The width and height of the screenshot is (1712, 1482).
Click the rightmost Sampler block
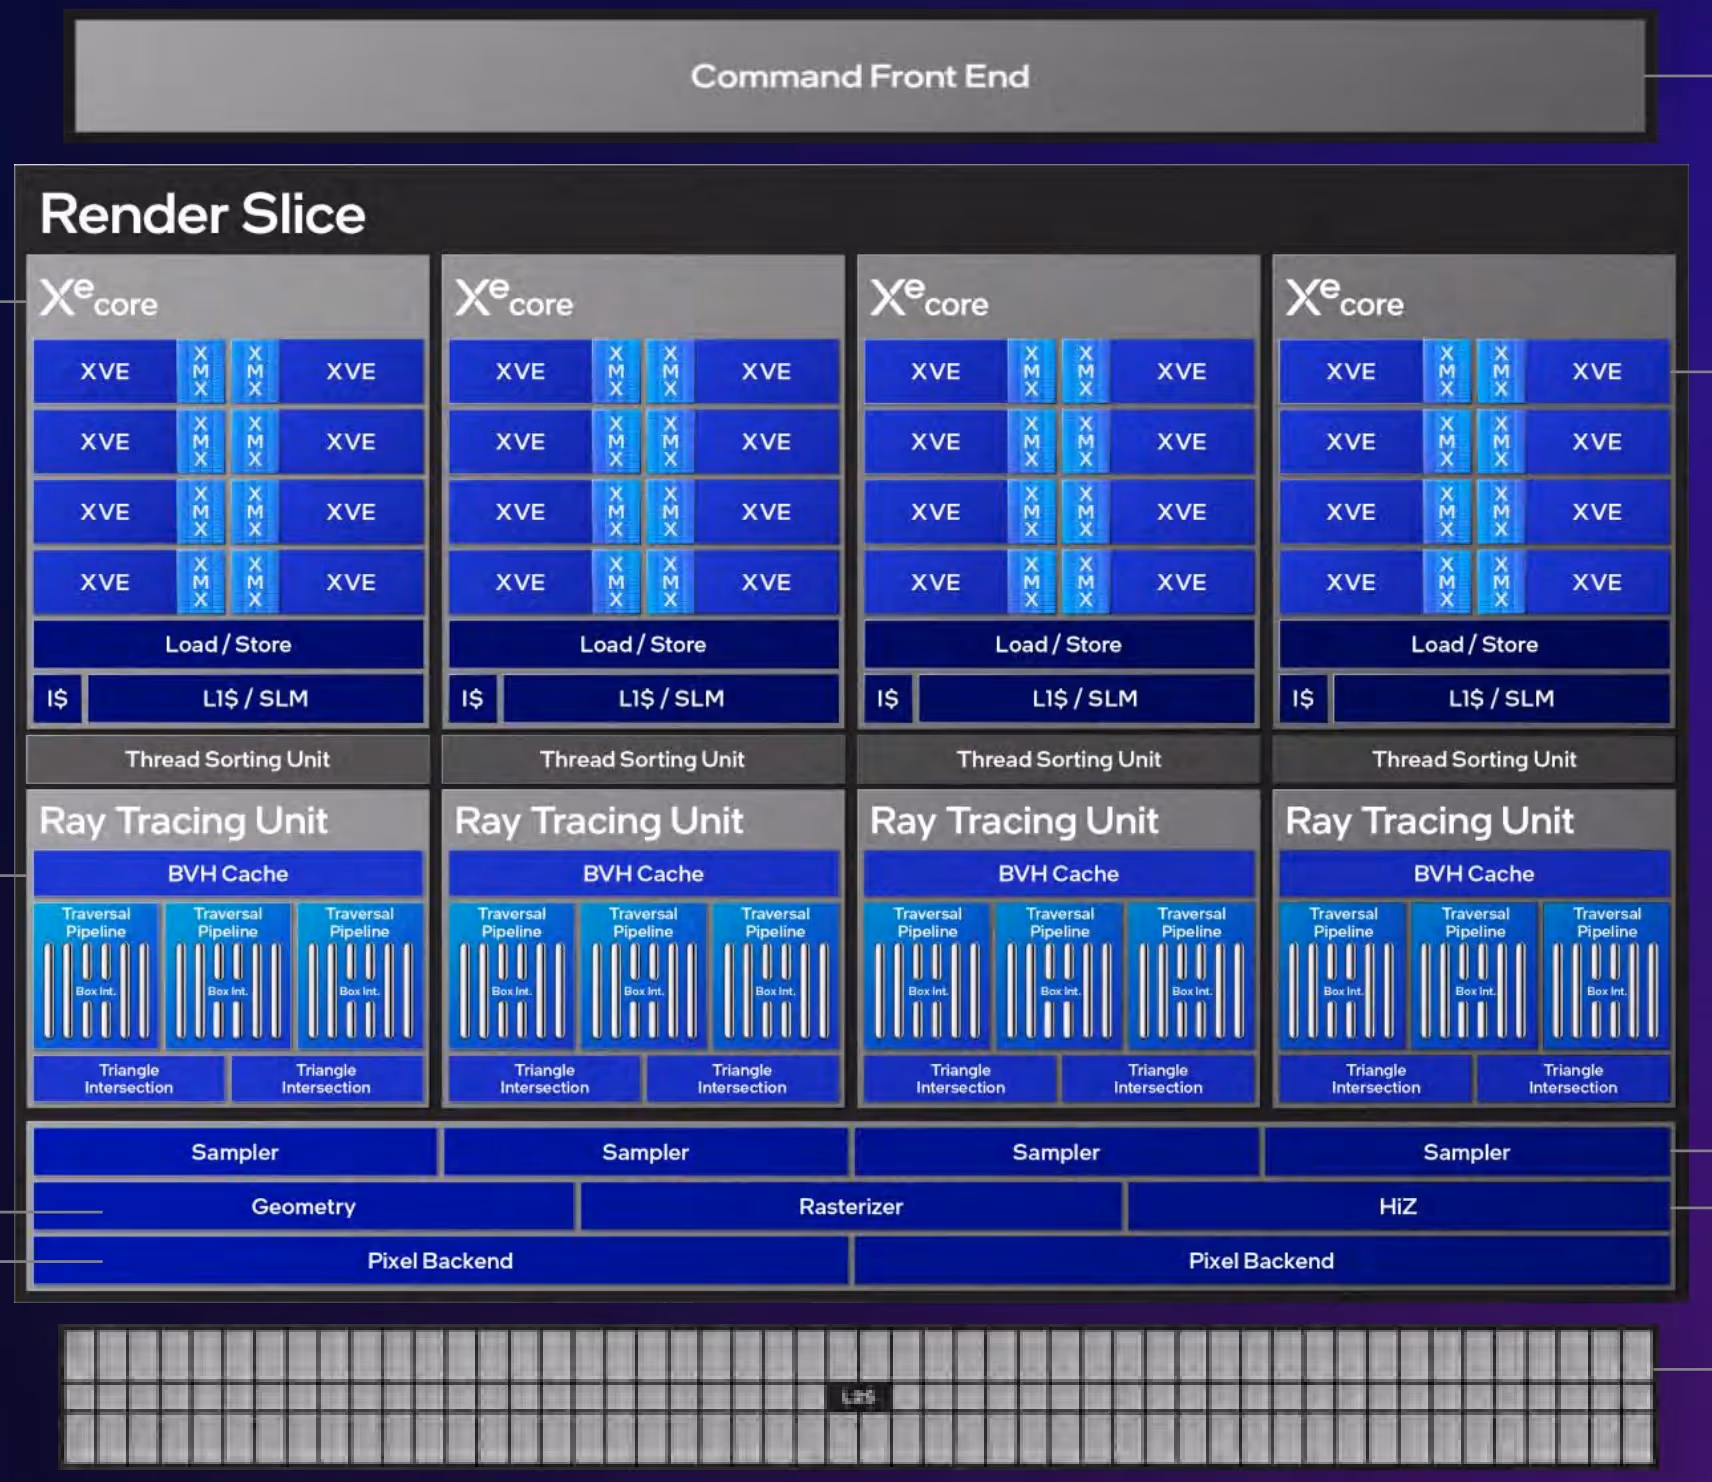pos(1467,1152)
